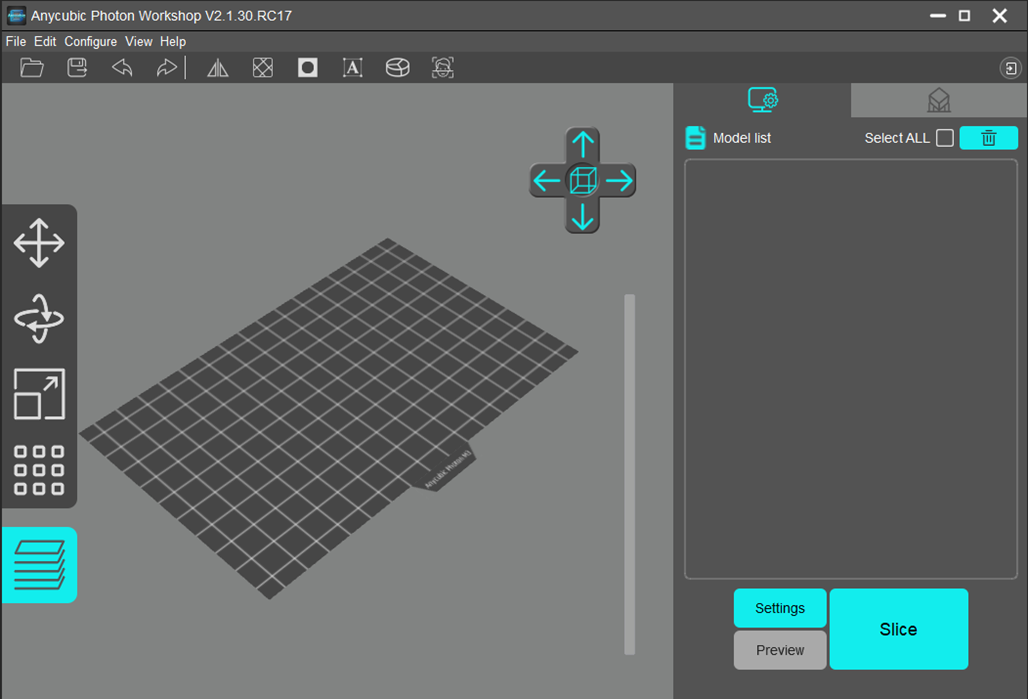Reset the view with the center cube icon
This screenshot has width=1028, height=699.
click(582, 180)
